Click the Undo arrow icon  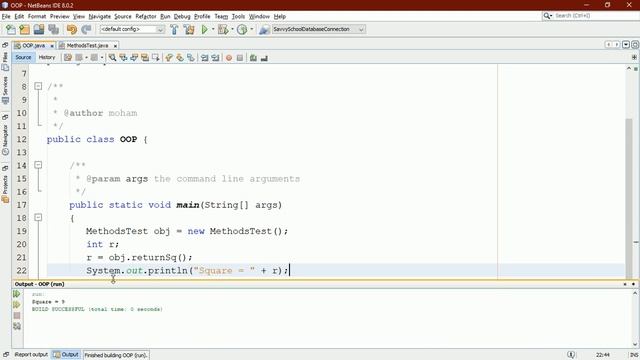click(x=72, y=29)
